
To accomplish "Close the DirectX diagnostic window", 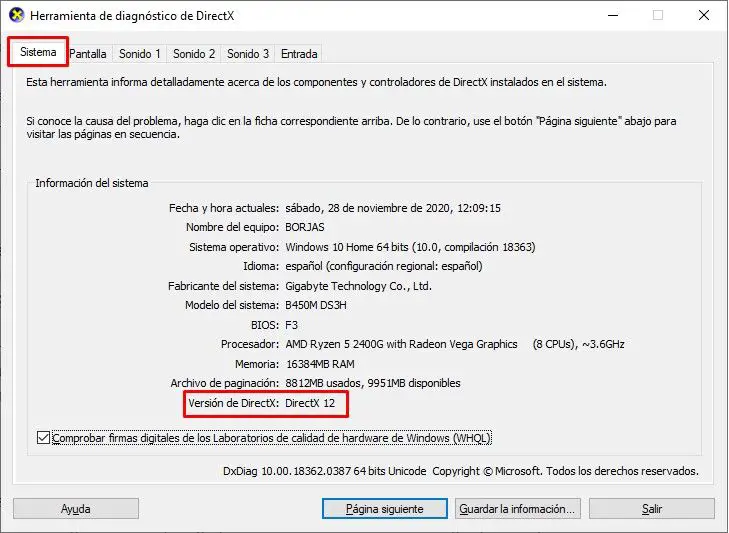I will 703,15.
